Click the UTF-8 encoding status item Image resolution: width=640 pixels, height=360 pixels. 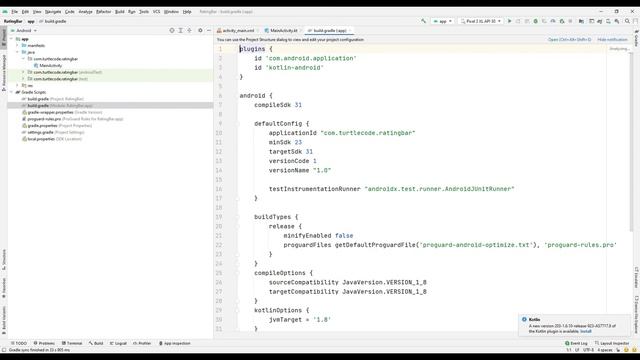click(588, 350)
